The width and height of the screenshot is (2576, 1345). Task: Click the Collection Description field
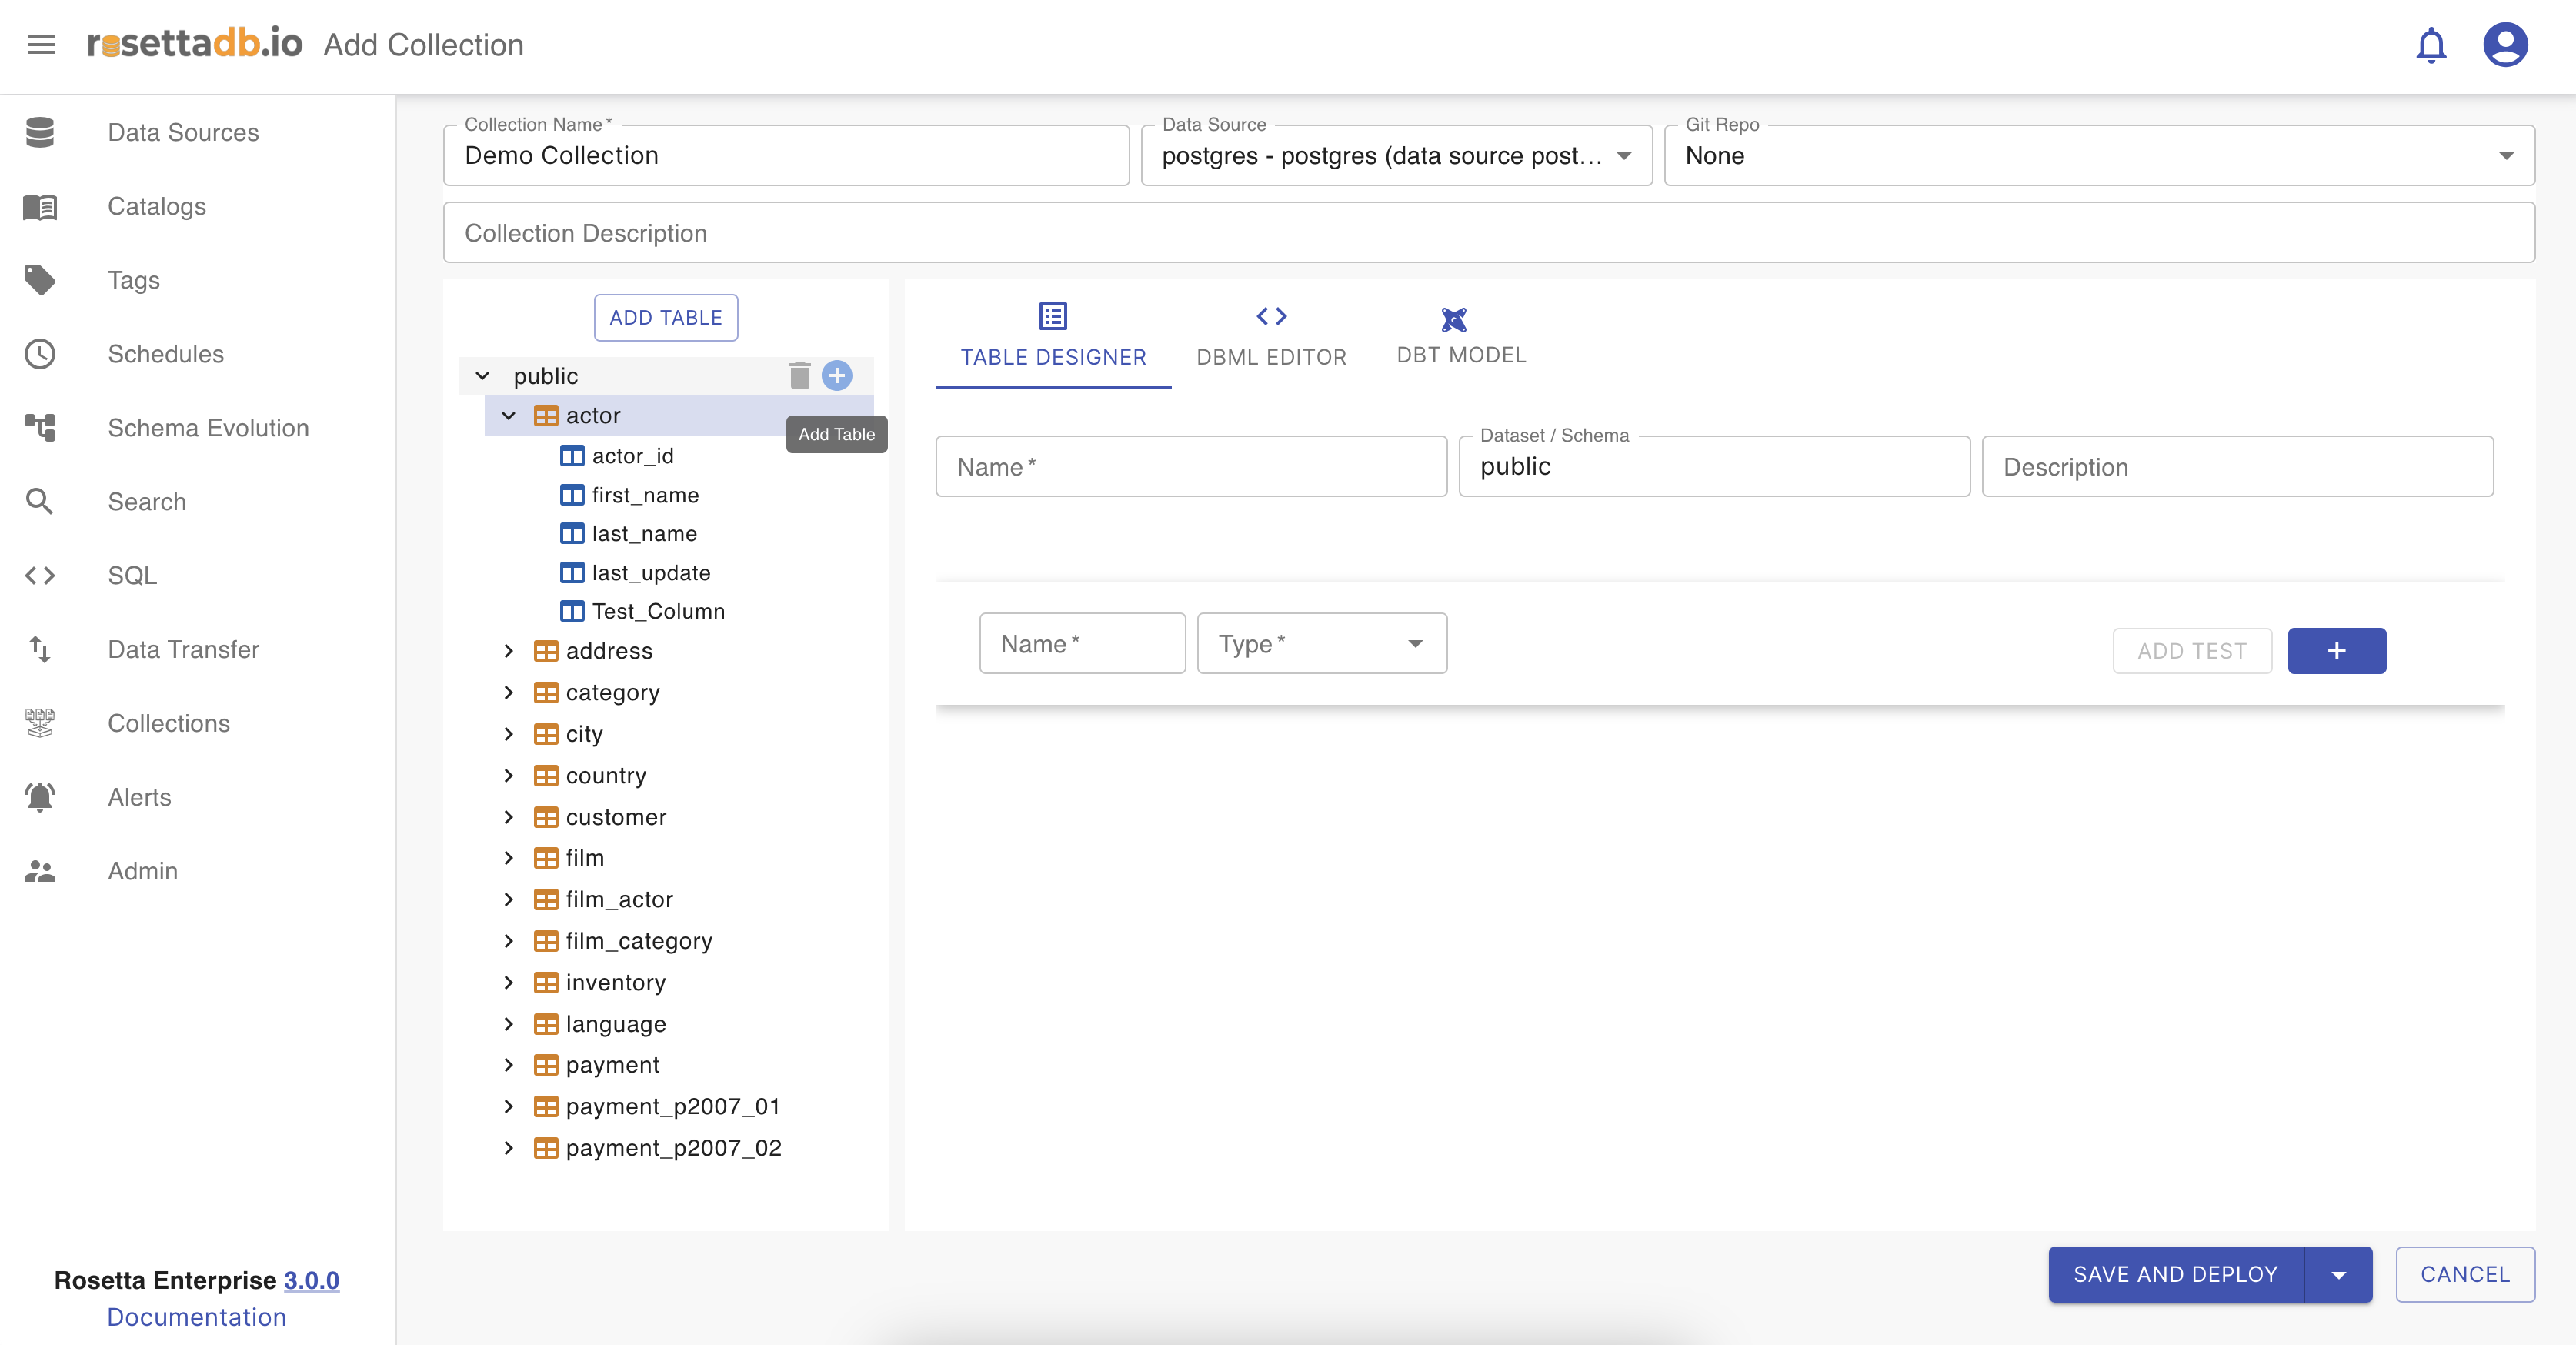tap(1488, 233)
